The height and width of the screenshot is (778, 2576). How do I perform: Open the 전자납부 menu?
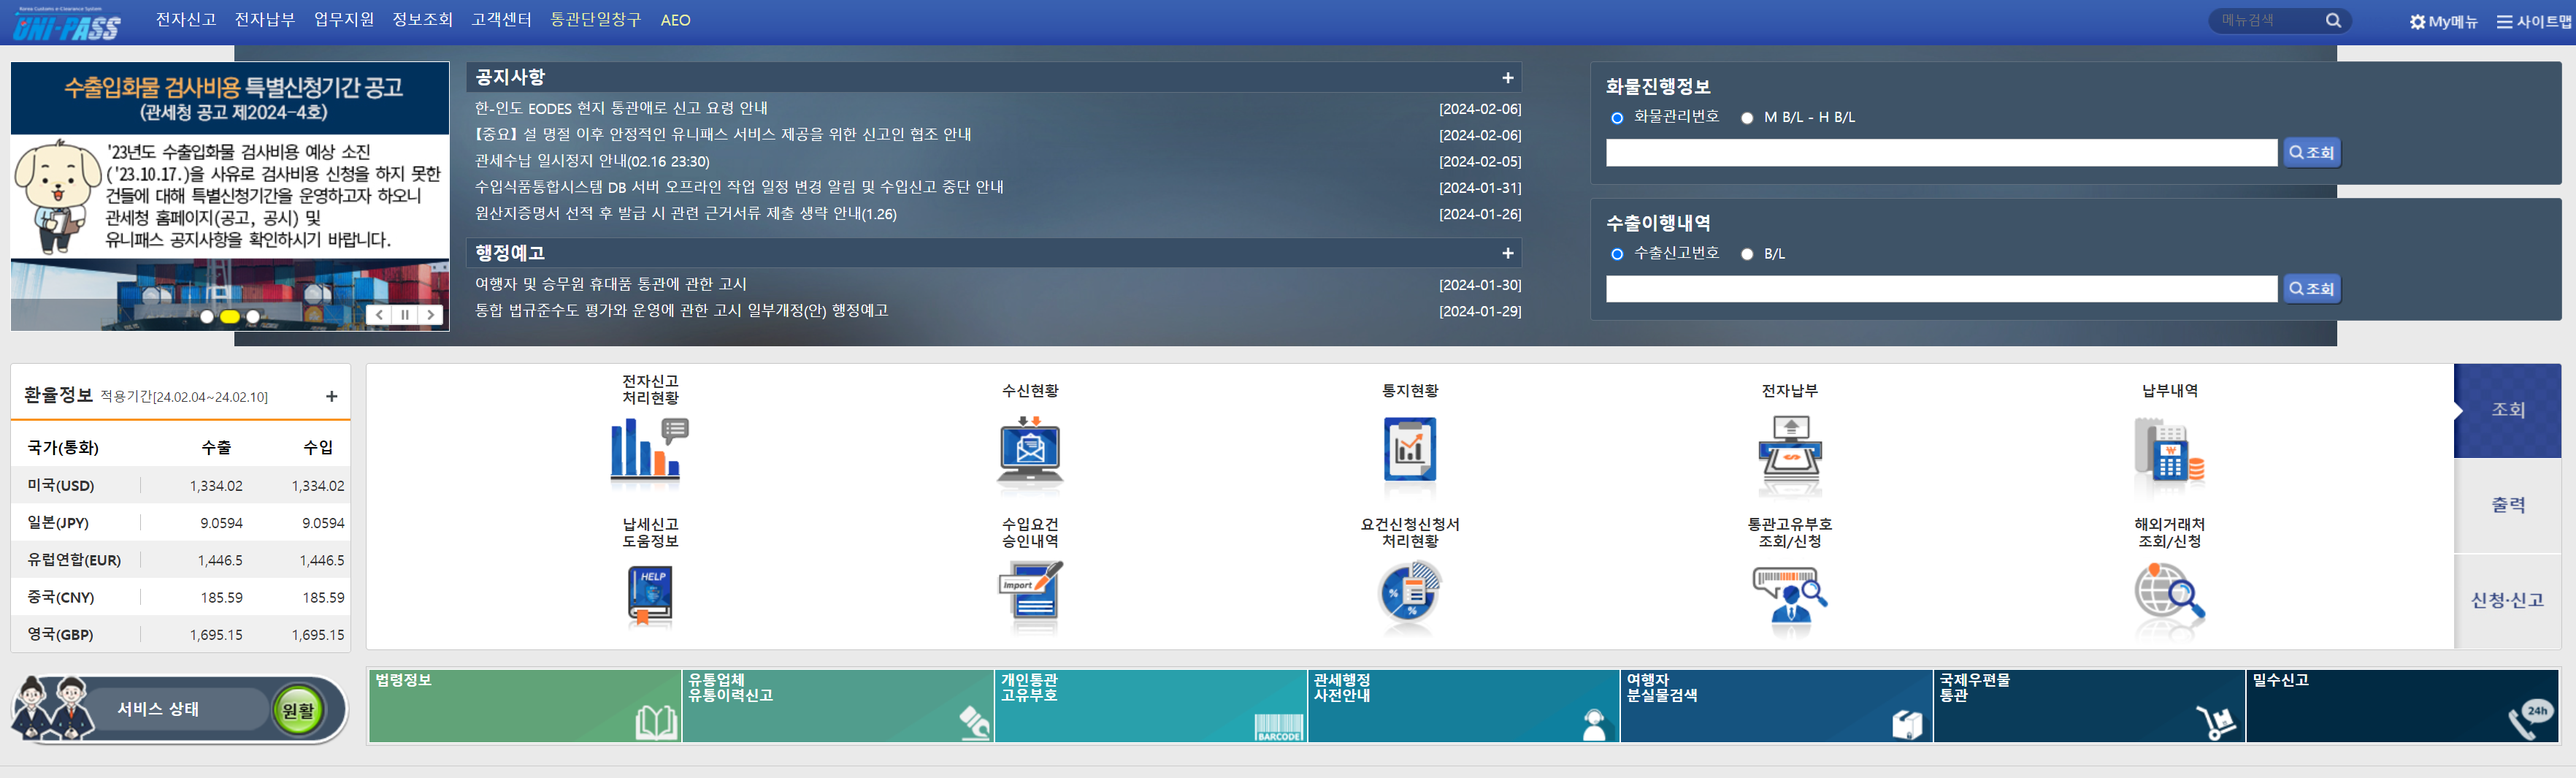265,20
